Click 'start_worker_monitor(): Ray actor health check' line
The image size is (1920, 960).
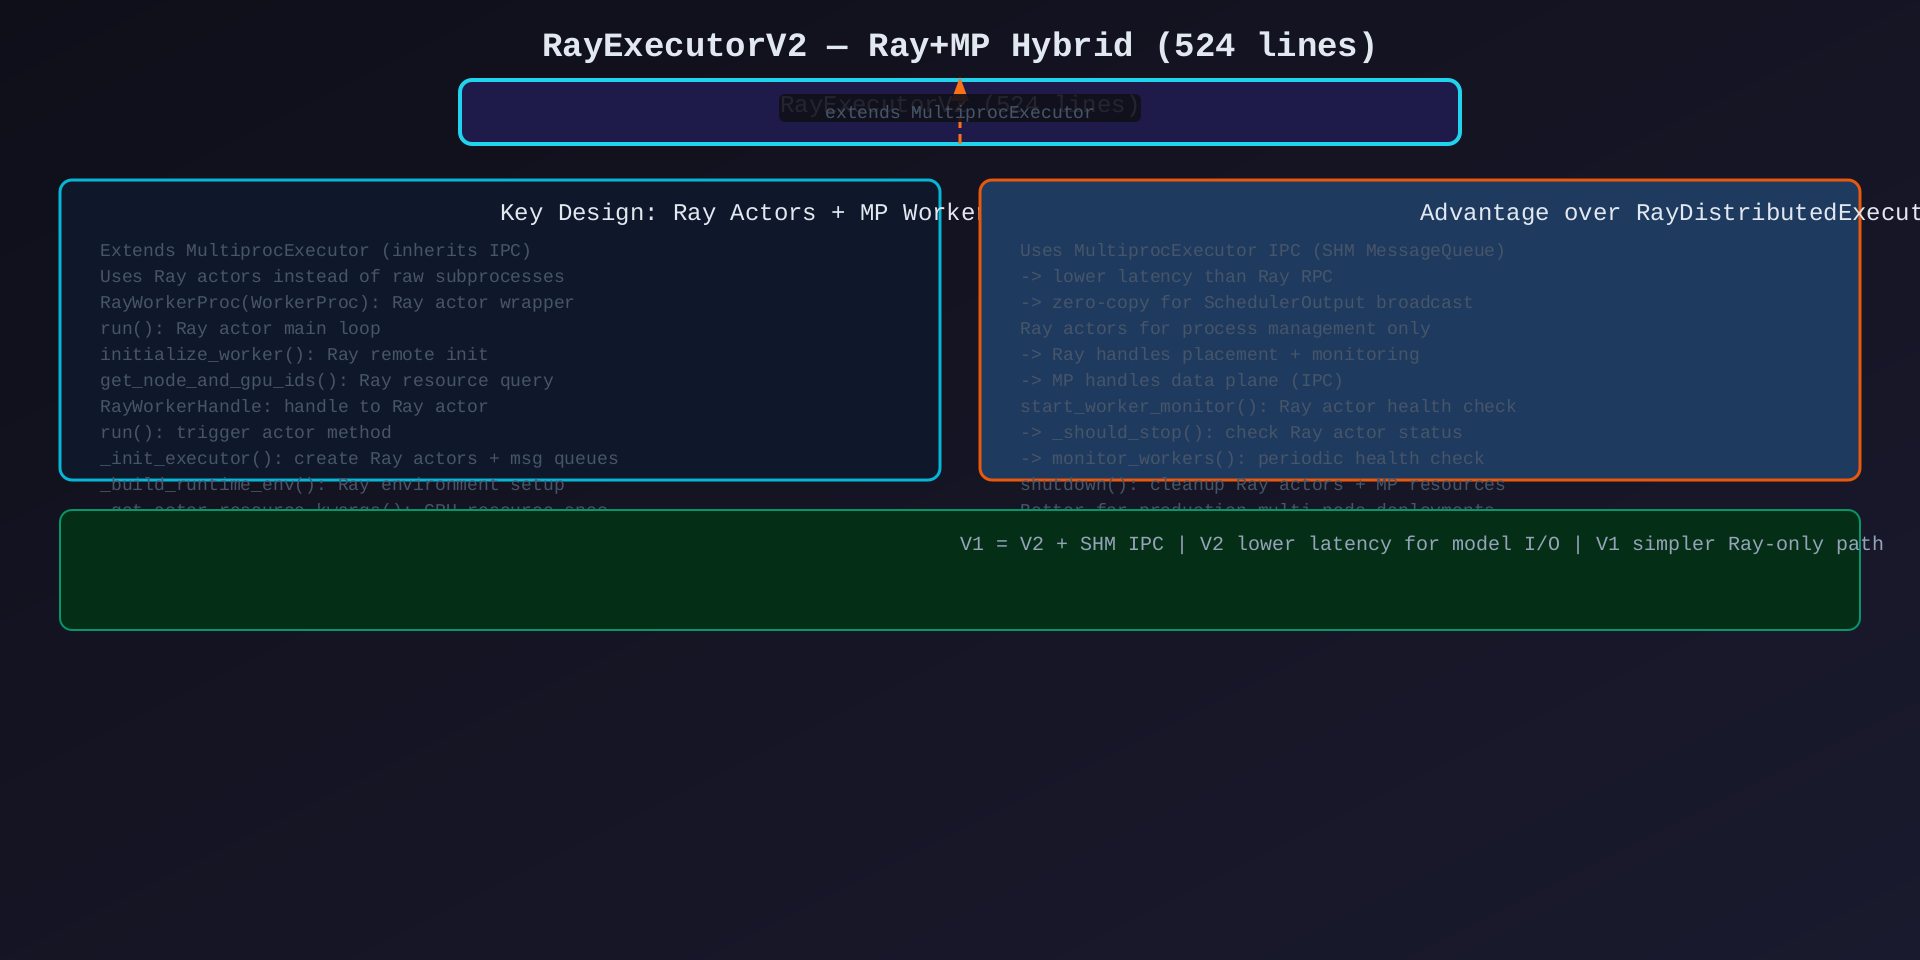1268,407
